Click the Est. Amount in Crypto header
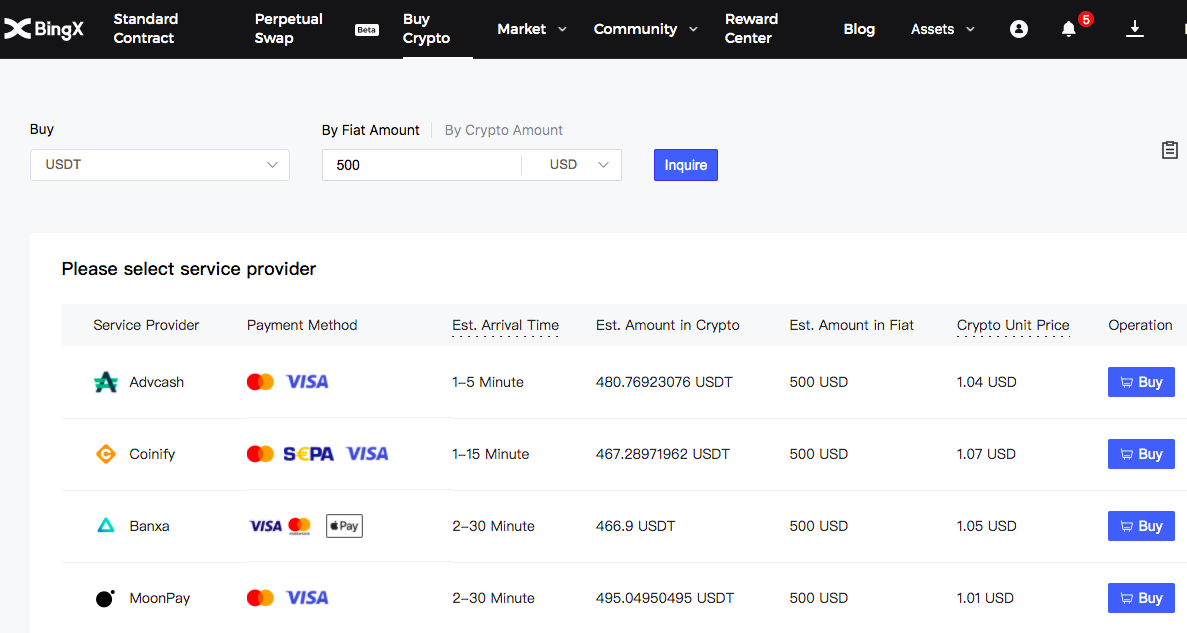 click(x=668, y=326)
